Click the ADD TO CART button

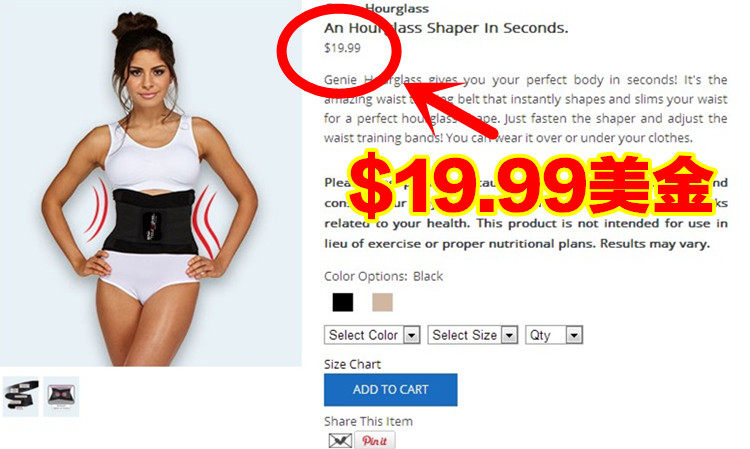point(390,390)
